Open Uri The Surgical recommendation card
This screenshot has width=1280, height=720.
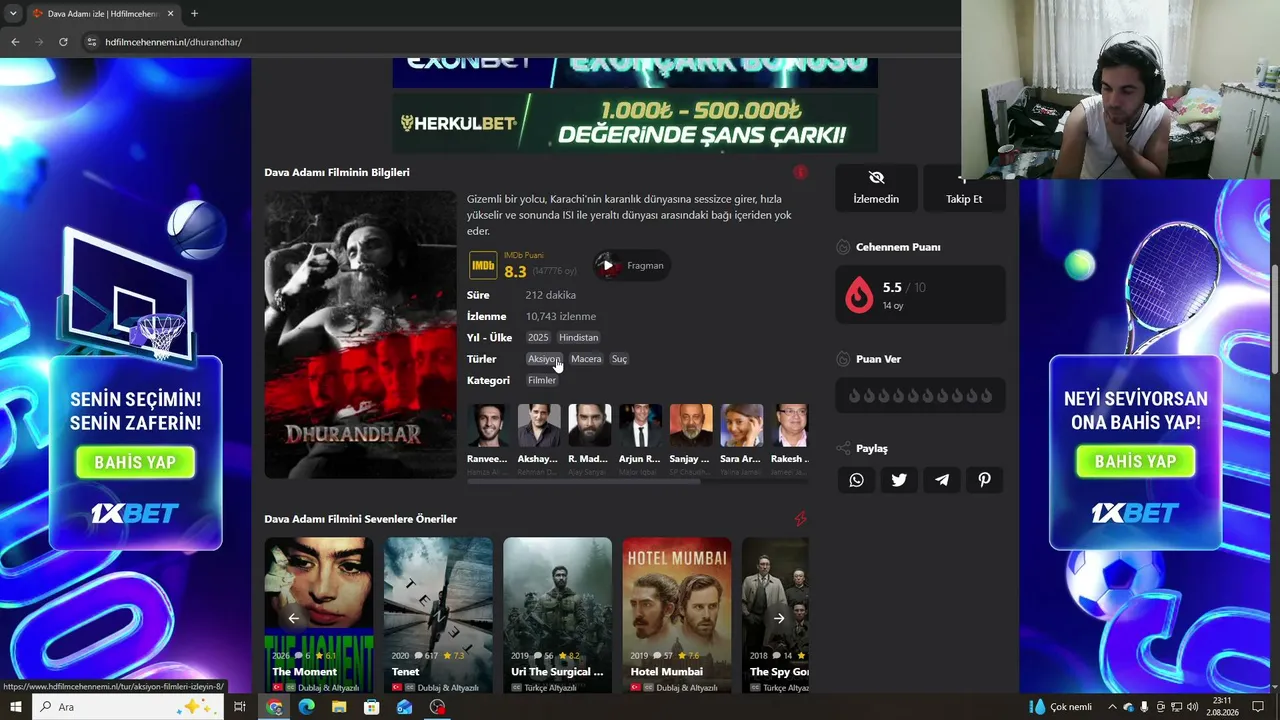coord(557,615)
